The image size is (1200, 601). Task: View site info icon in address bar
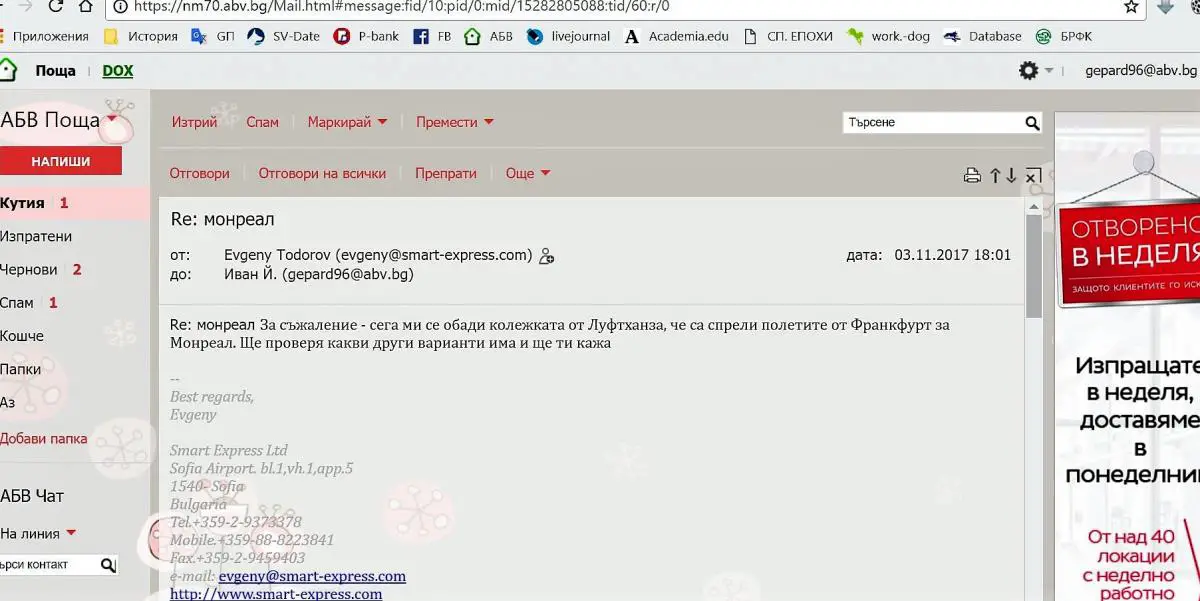pos(120,6)
